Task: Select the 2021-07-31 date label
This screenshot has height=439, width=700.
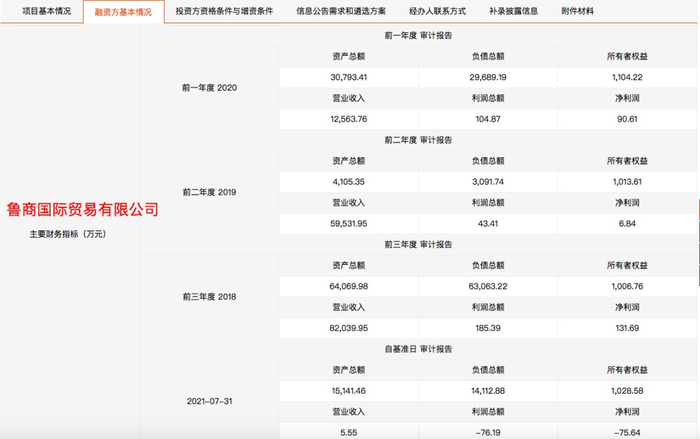Action: click(x=209, y=401)
